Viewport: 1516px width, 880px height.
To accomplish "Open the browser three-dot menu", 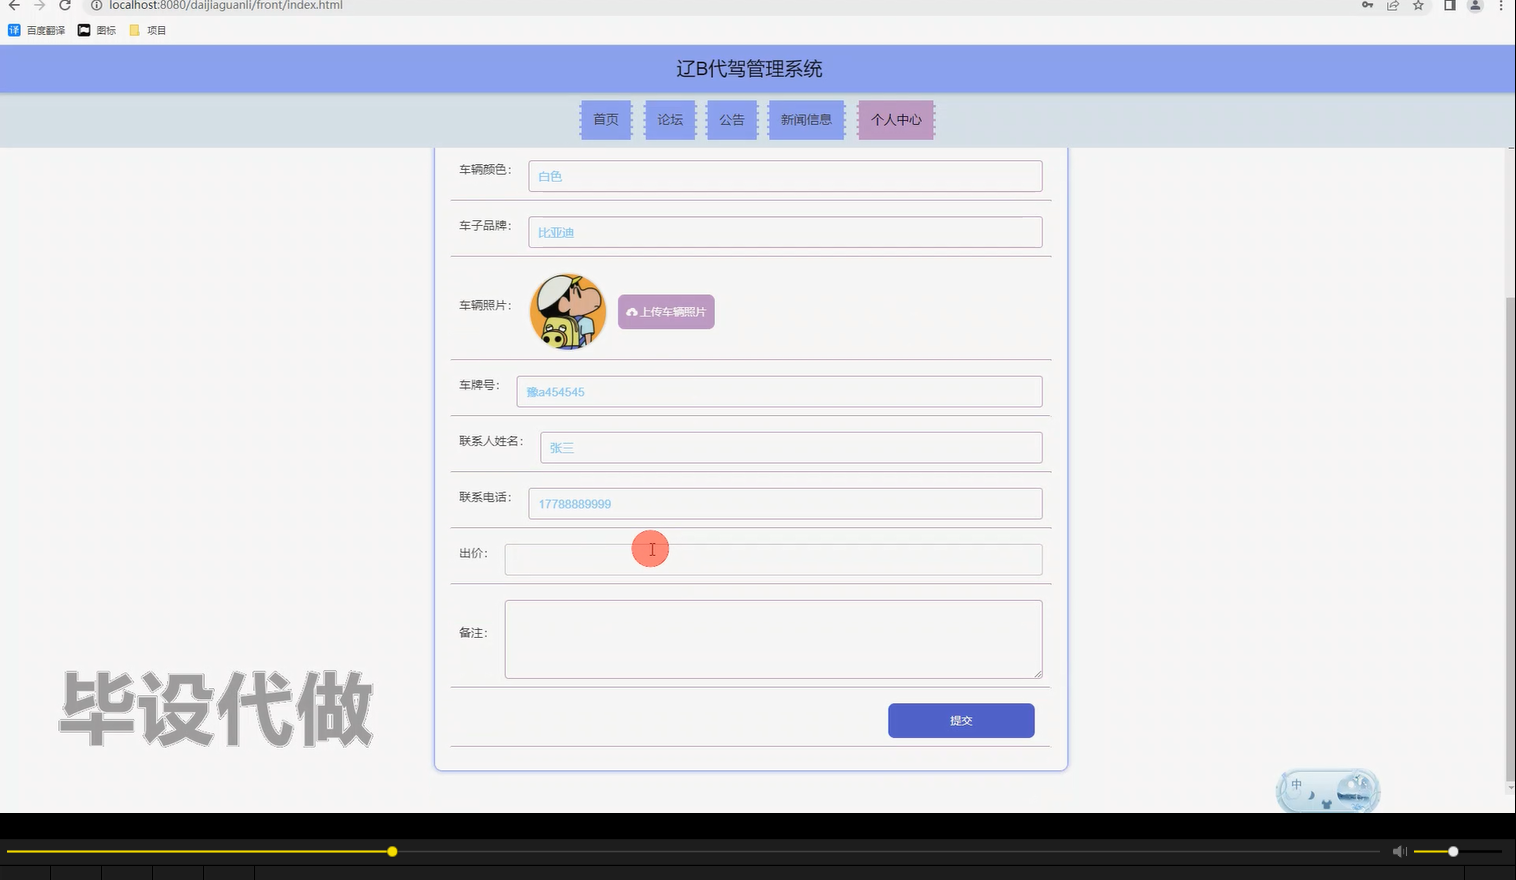I will click(x=1503, y=6).
